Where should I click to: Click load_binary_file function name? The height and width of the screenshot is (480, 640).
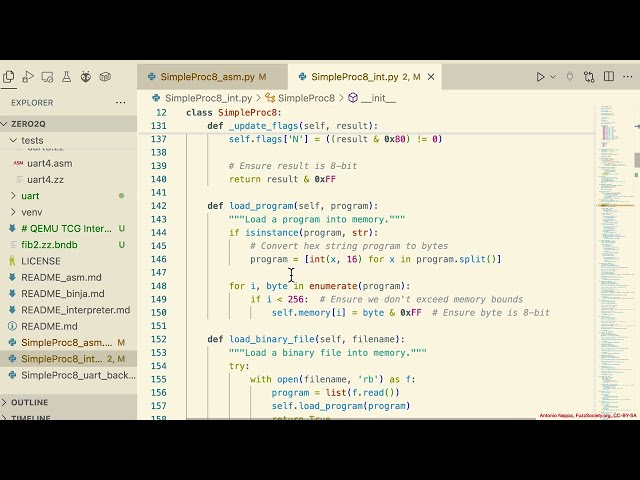pos(272,339)
